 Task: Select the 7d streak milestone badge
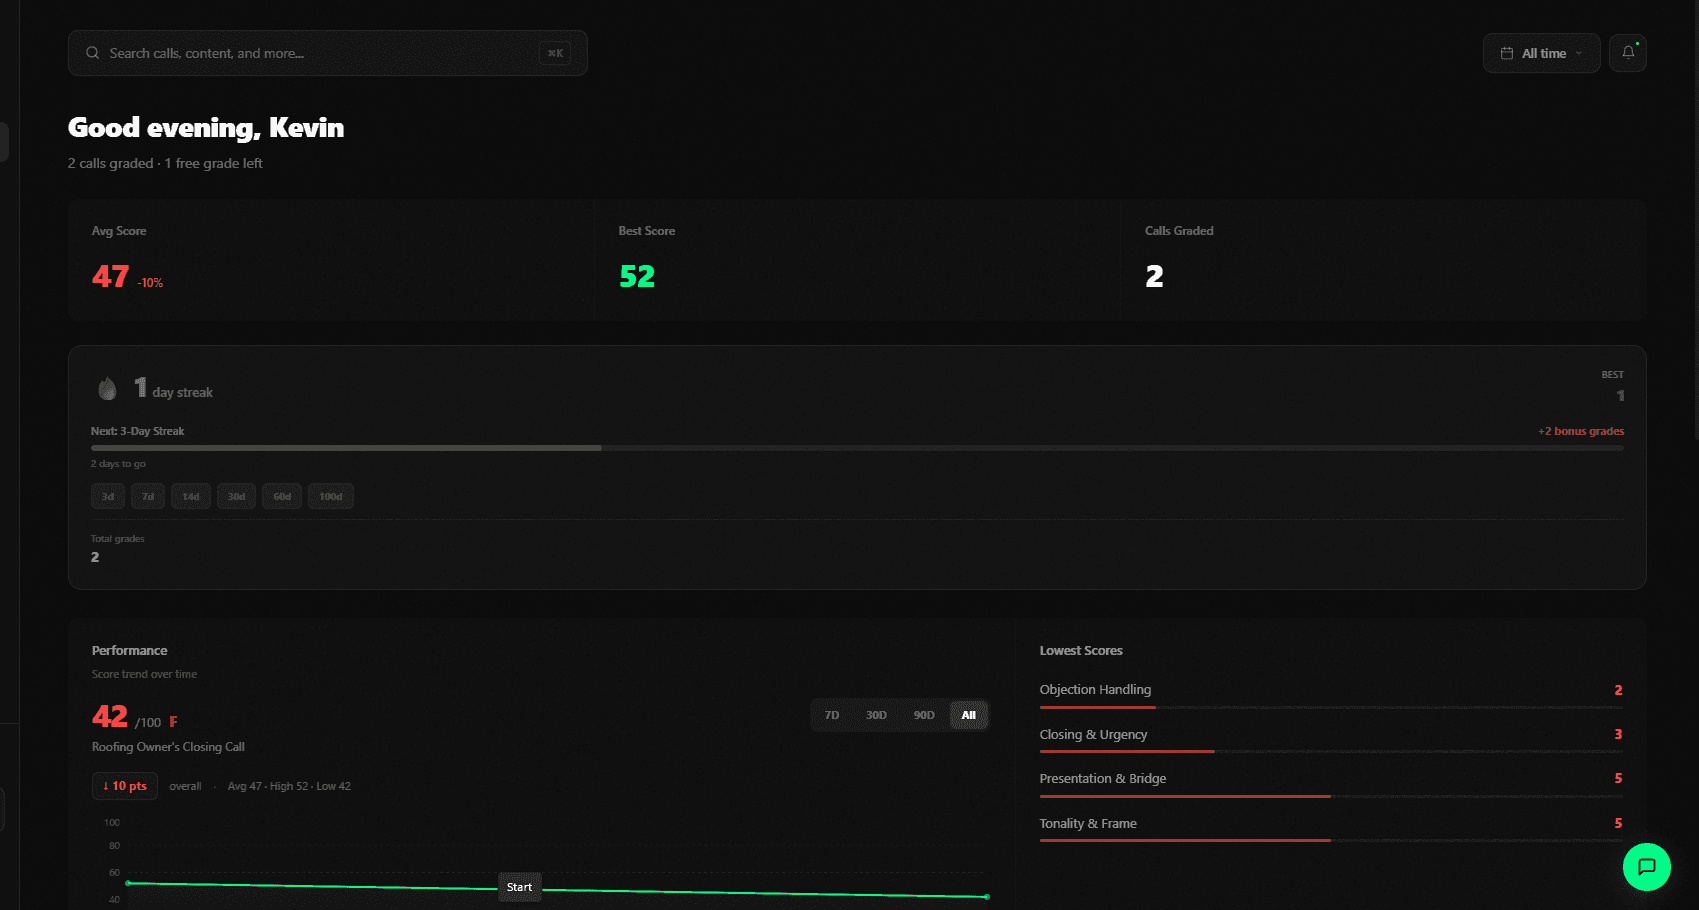tap(148, 497)
